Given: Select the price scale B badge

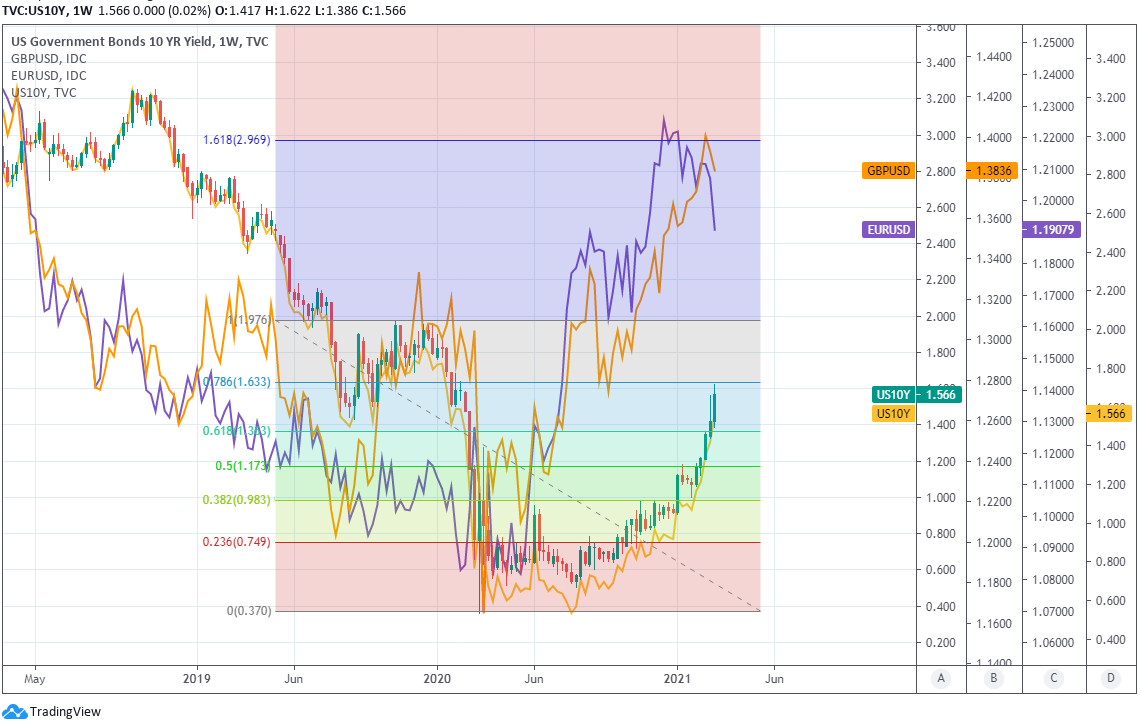Looking at the screenshot, I should pos(994,679).
